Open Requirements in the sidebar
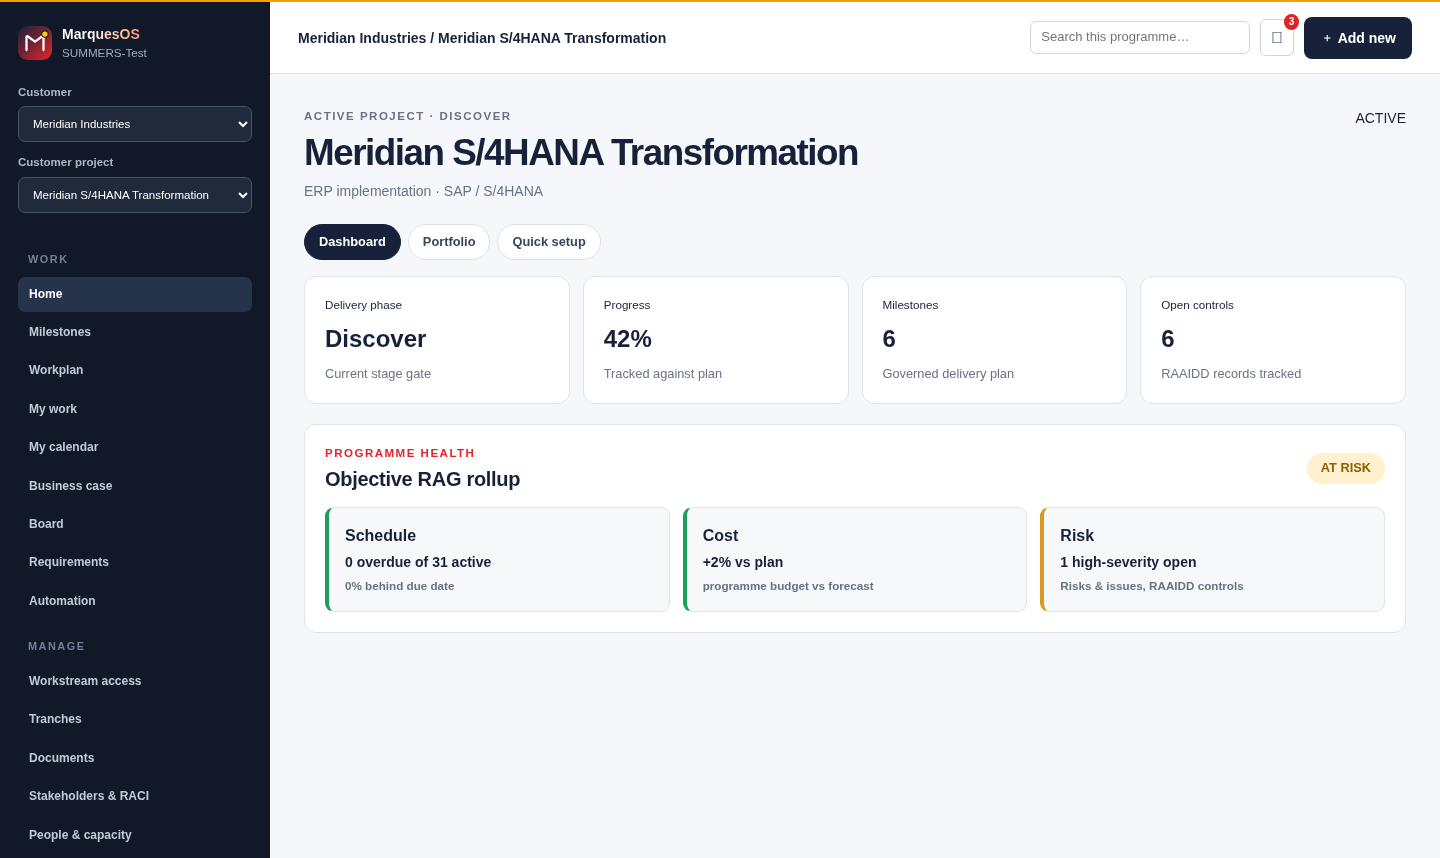 point(135,562)
